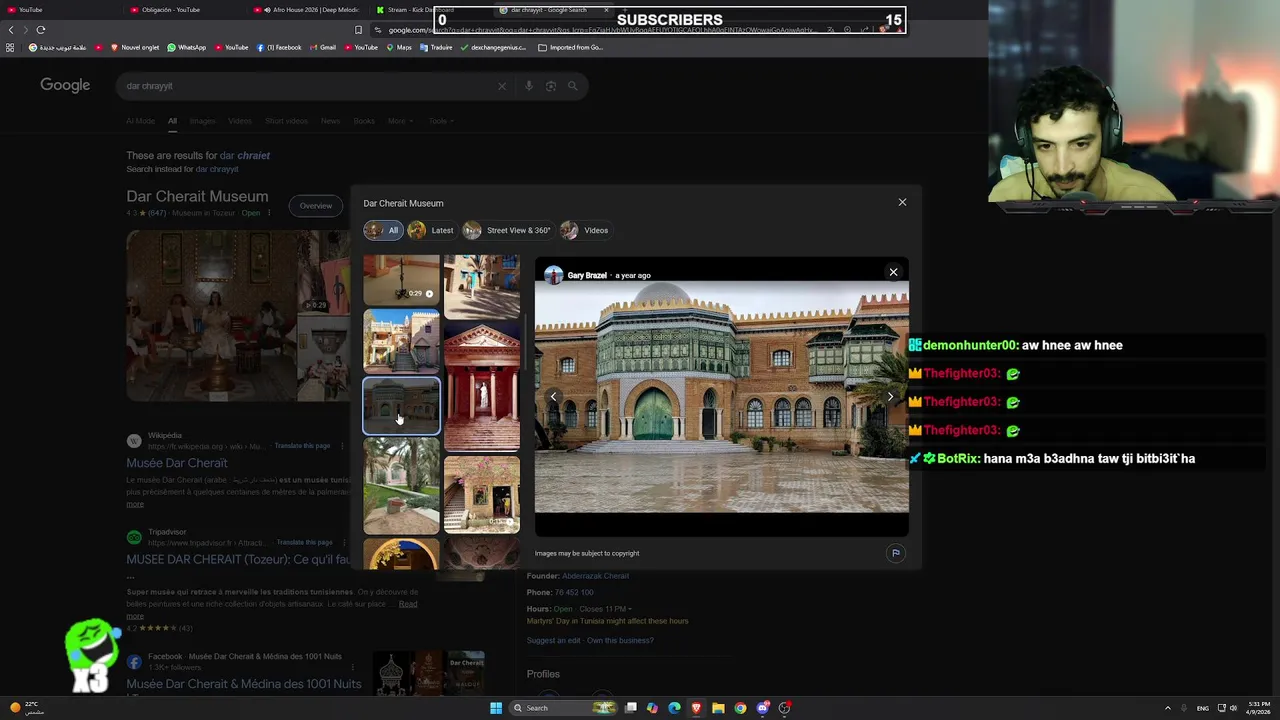The width and height of the screenshot is (1280, 720).
Task: Open the Gmail bookmark
Action: coord(322,47)
